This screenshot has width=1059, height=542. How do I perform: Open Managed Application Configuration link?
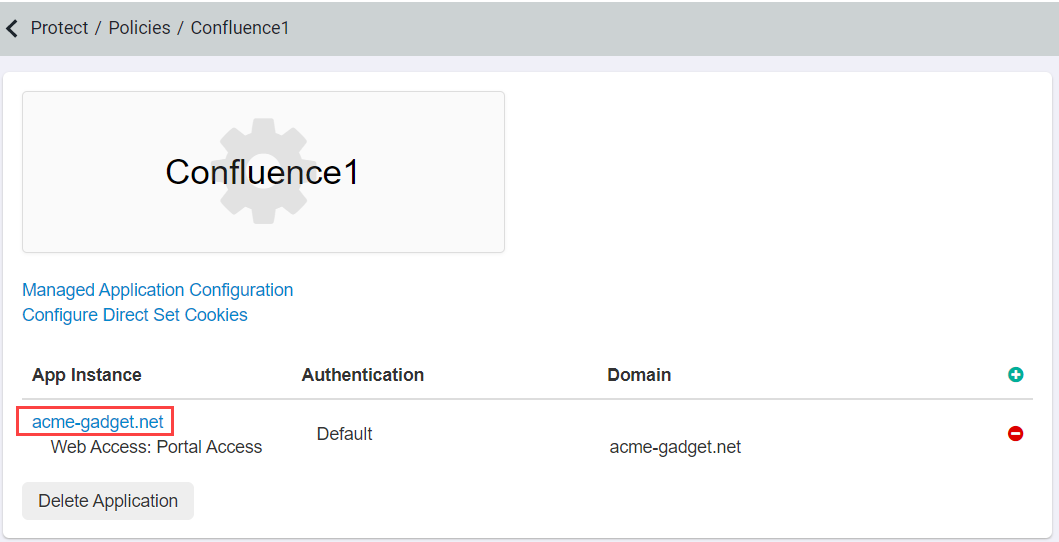tap(158, 290)
